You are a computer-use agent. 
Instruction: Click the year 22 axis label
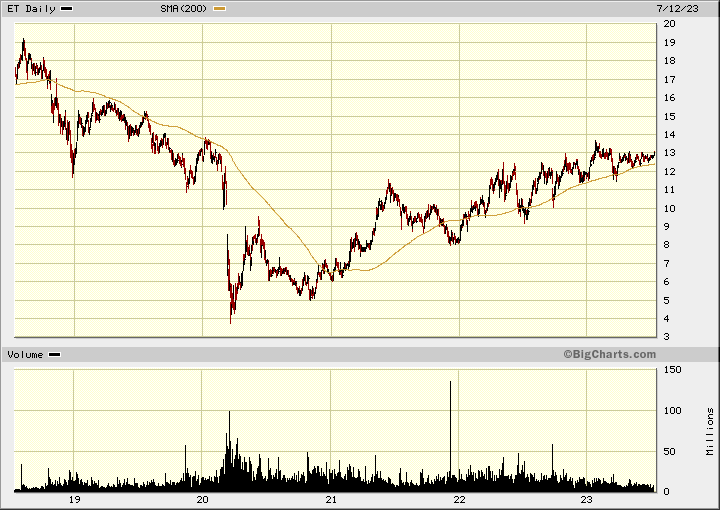pyautogui.click(x=459, y=500)
